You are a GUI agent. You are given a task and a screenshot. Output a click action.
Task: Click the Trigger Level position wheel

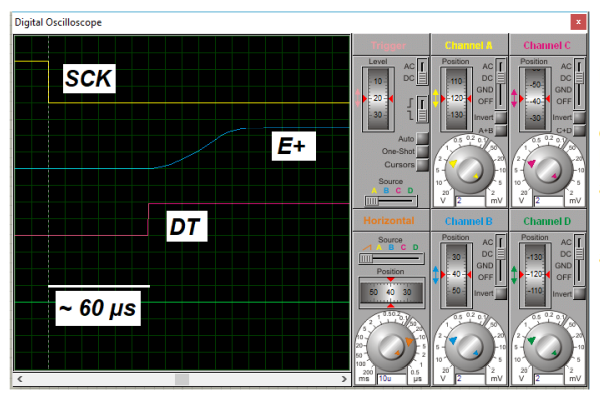(378, 99)
